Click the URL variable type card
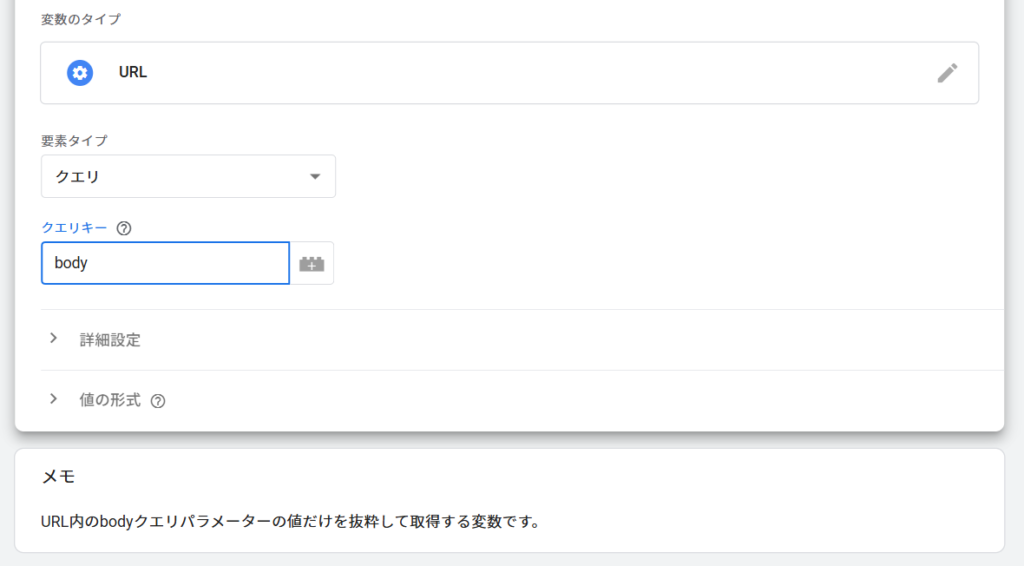Viewport: 1024px width, 566px height. point(509,72)
